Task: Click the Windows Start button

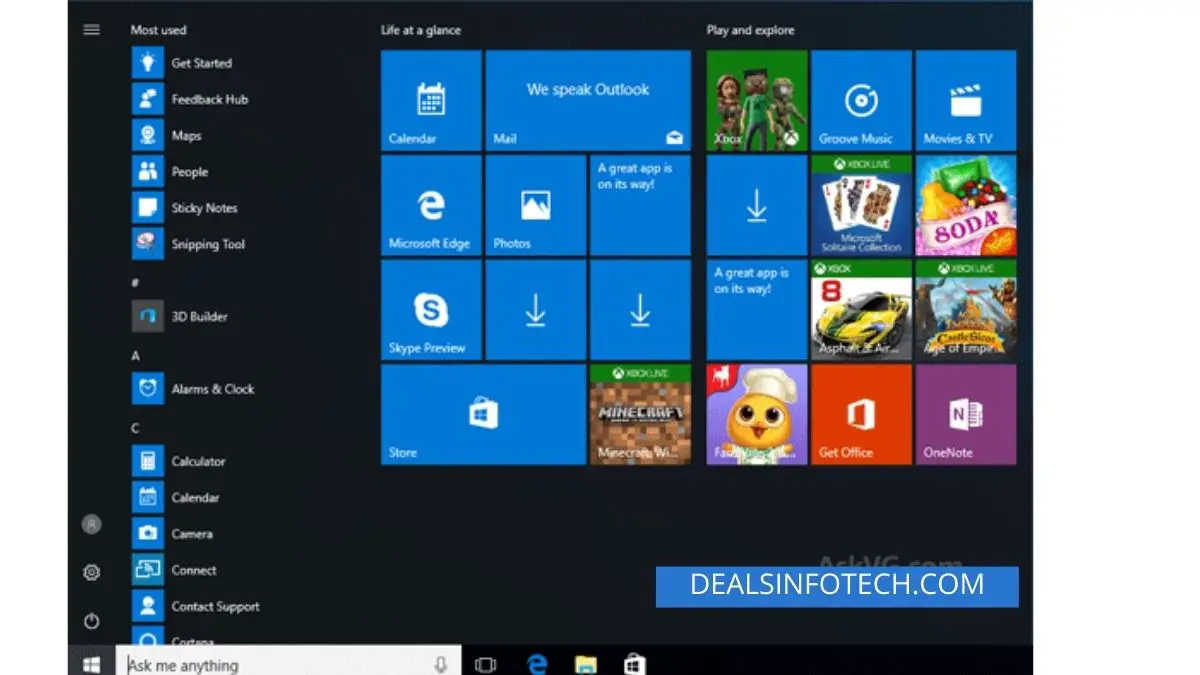Action: tap(92, 663)
